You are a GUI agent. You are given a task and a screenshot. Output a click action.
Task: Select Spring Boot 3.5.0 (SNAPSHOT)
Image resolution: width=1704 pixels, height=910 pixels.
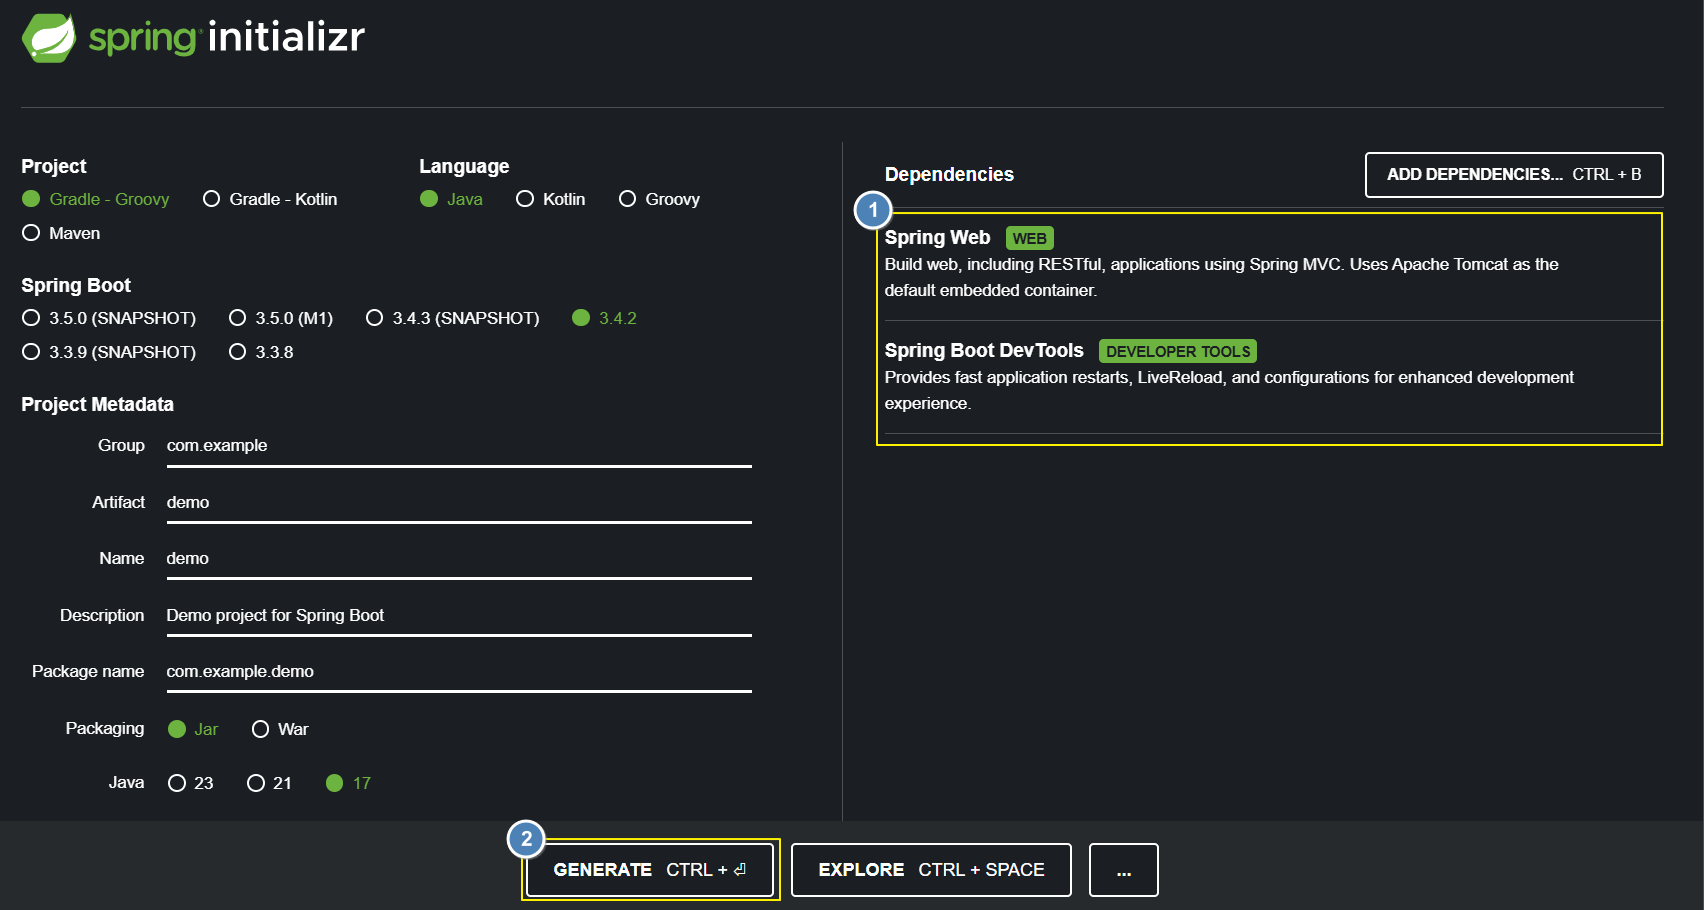tap(109, 318)
